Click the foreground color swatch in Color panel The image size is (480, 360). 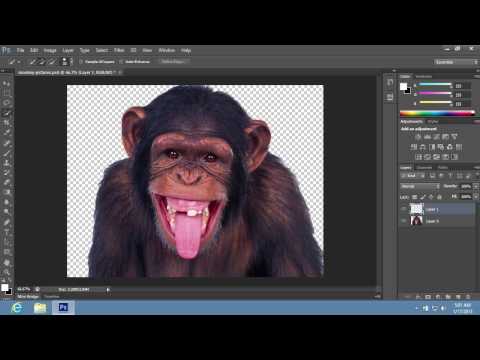pos(403,87)
